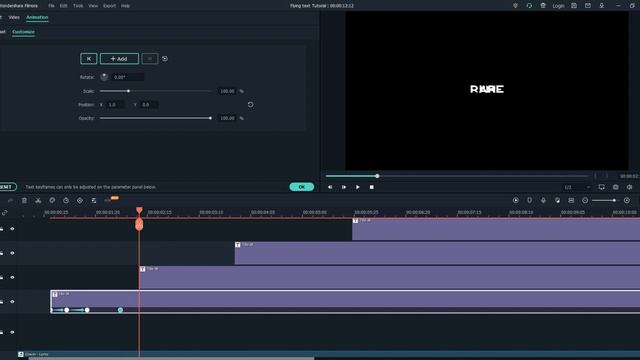Open the Help menu
Viewport: 640px width, 360px height.
click(125, 6)
